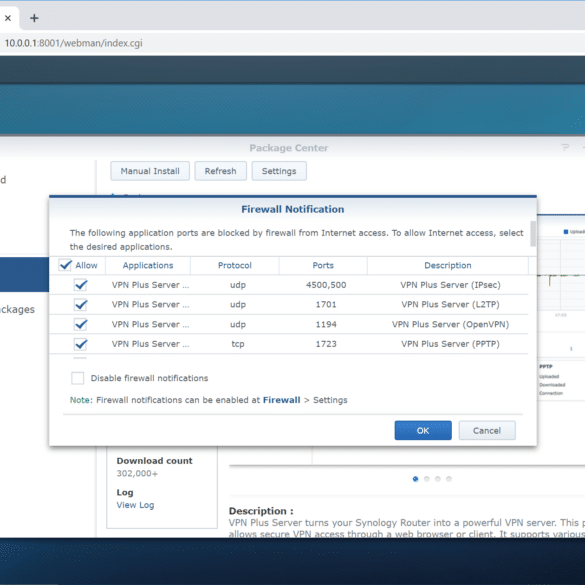The image size is (585, 585).
Task: Sort by Ports column header
Action: [323, 265]
